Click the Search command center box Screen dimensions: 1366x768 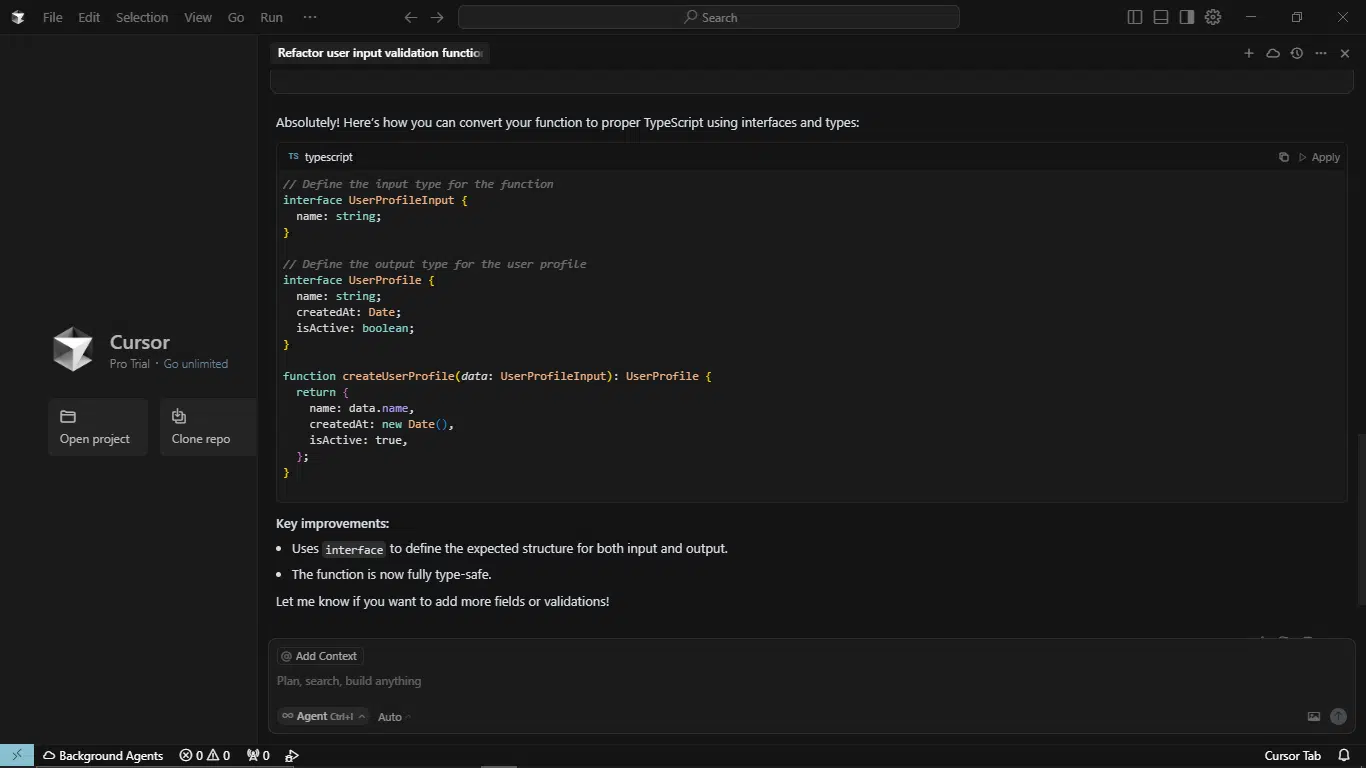click(709, 17)
